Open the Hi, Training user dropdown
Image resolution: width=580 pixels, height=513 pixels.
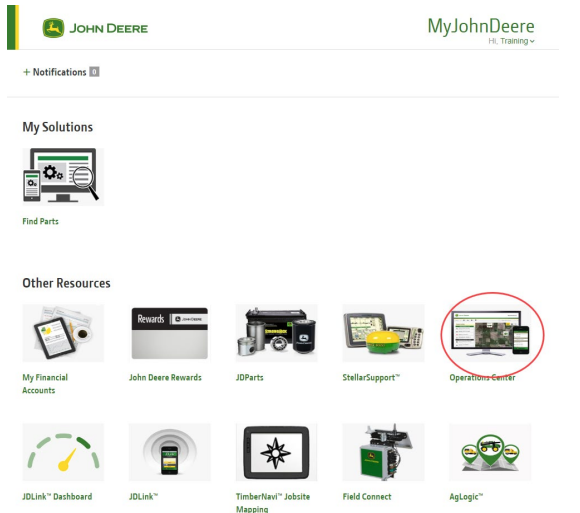(x=511, y=41)
